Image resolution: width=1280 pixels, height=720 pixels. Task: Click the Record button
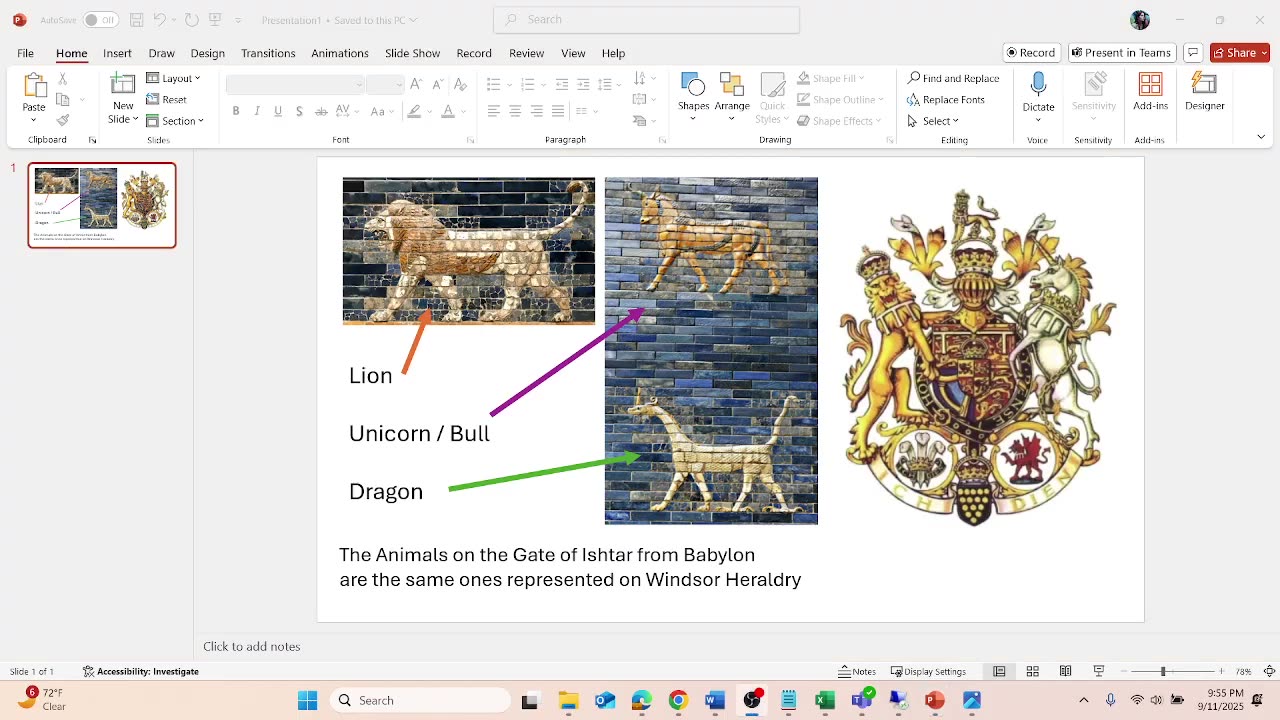(x=1031, y=53)
